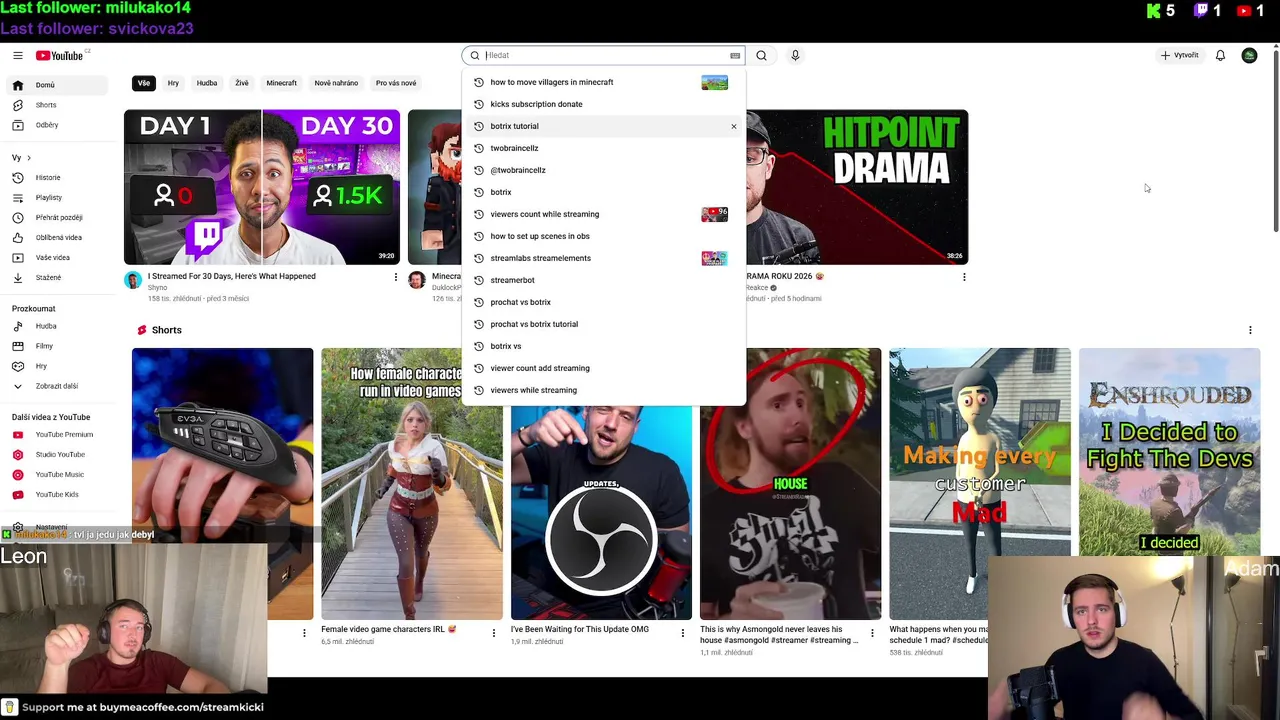Select the Hry filter chip
1280x720 pixels.
(173, 83)
